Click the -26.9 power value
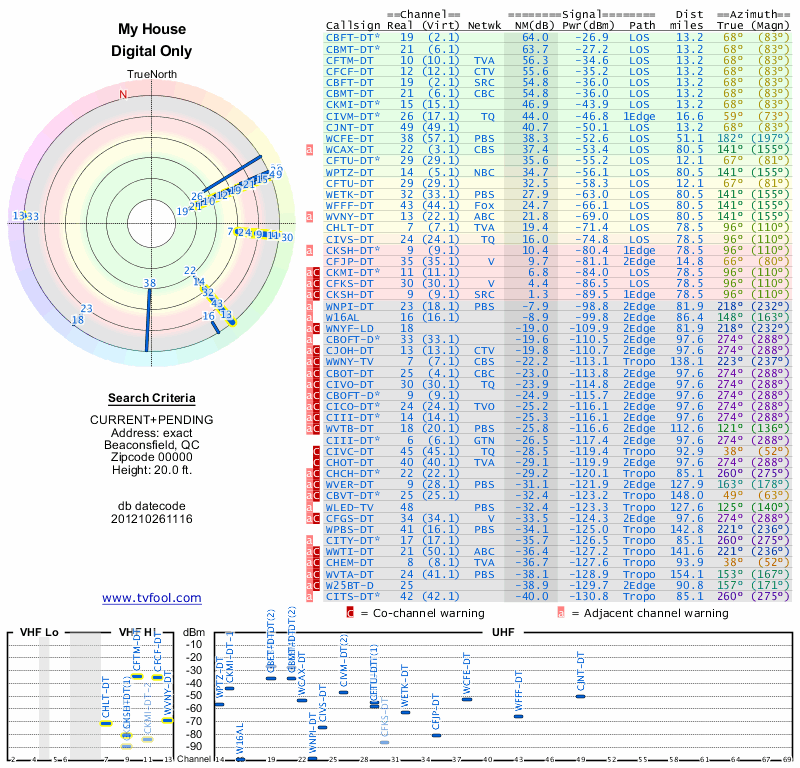The image size is (800, 768). [x=592, y=38]
